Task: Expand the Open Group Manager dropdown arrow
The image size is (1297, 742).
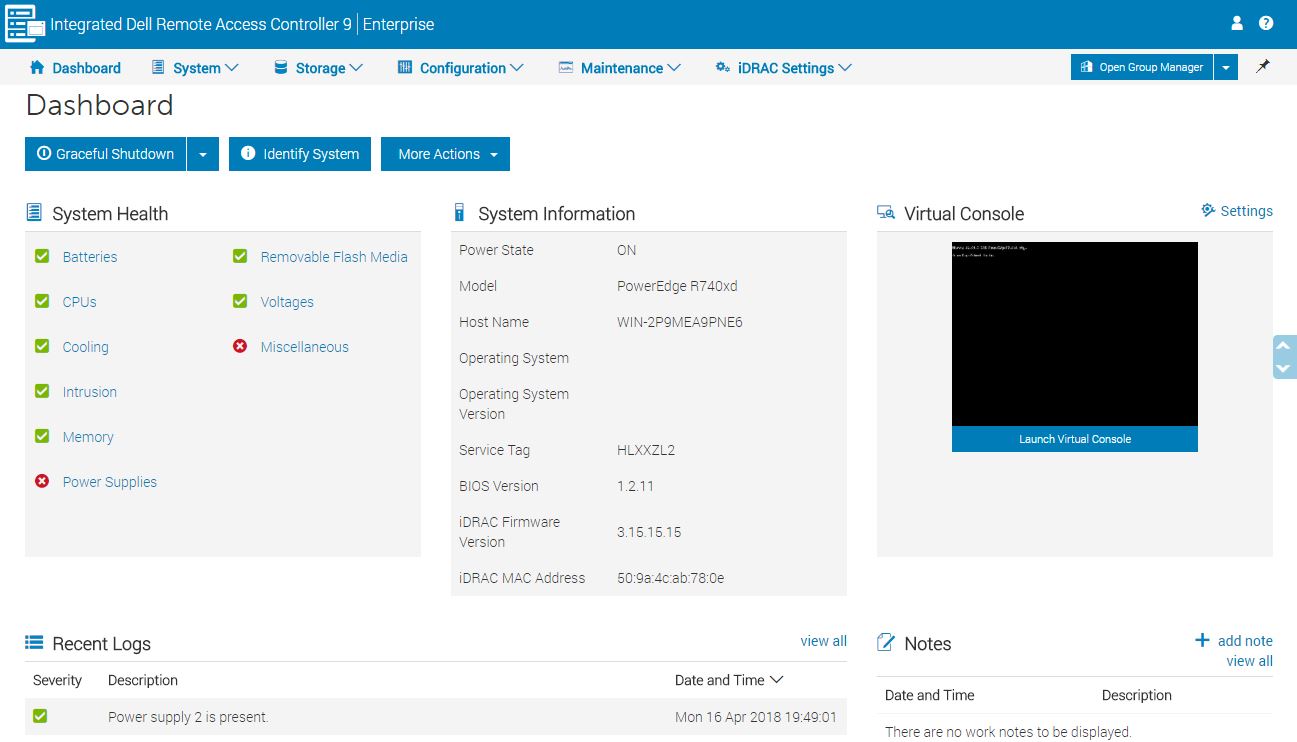Action: pos(1226,67)
